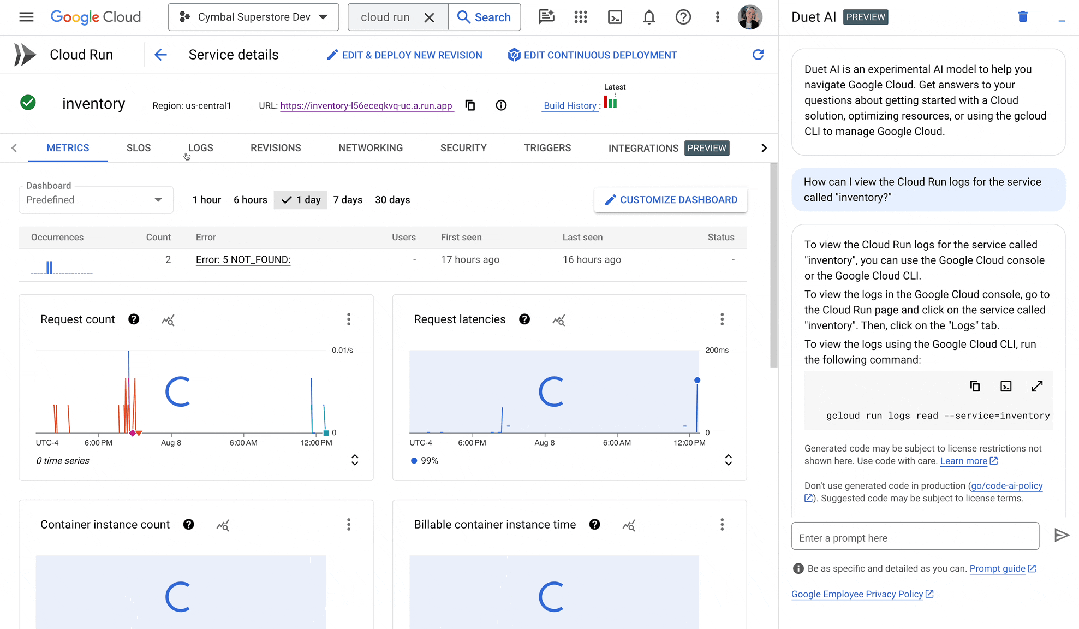Select the 30 days time range
Viewport: 1079px width, 629px height.
click(392, 200)
